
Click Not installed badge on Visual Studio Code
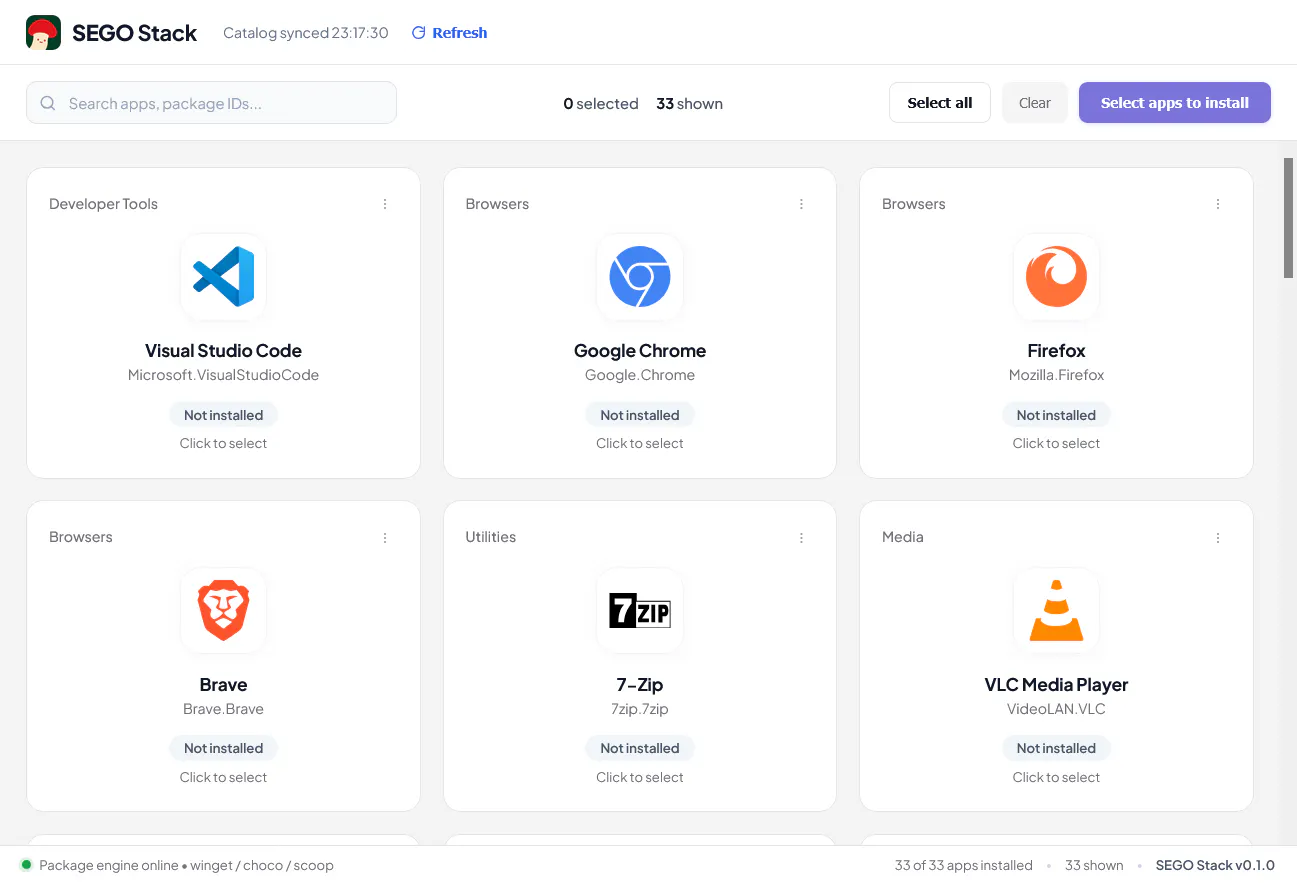coord(223,415)
